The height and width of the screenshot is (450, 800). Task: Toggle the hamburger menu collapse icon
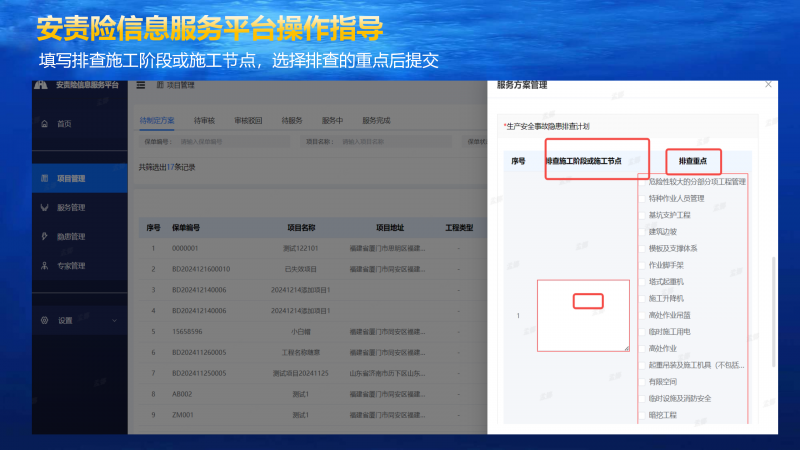click(141, 85)
